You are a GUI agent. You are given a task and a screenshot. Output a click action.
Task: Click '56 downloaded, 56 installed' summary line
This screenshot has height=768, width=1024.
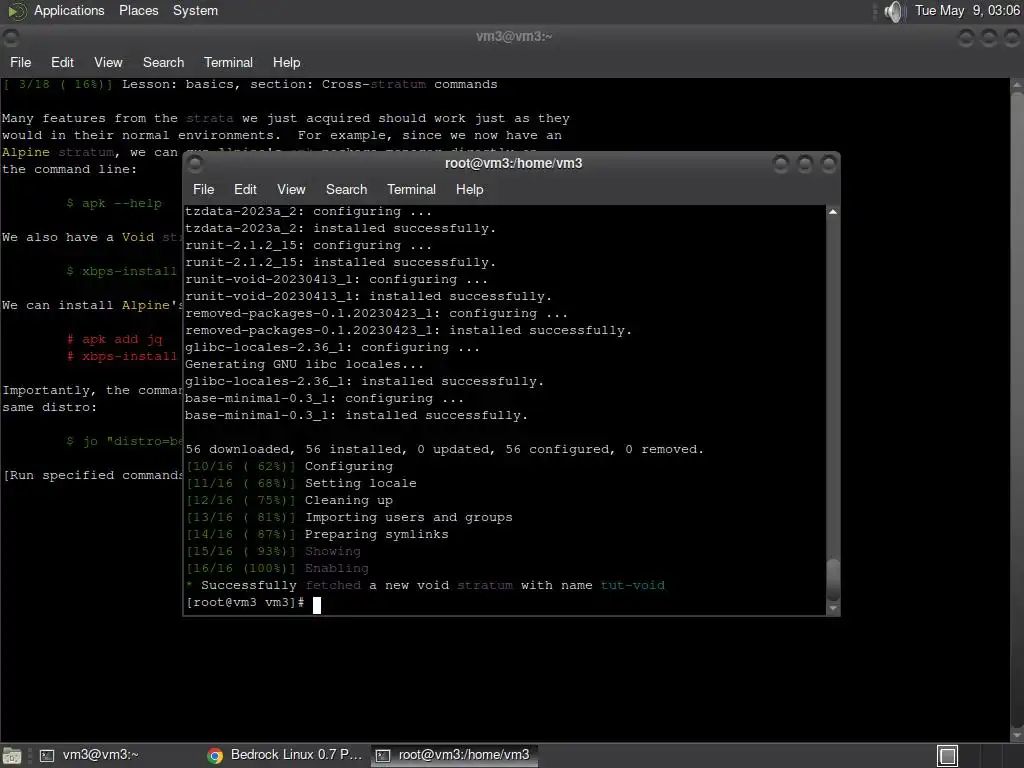(x=444, y=449)
